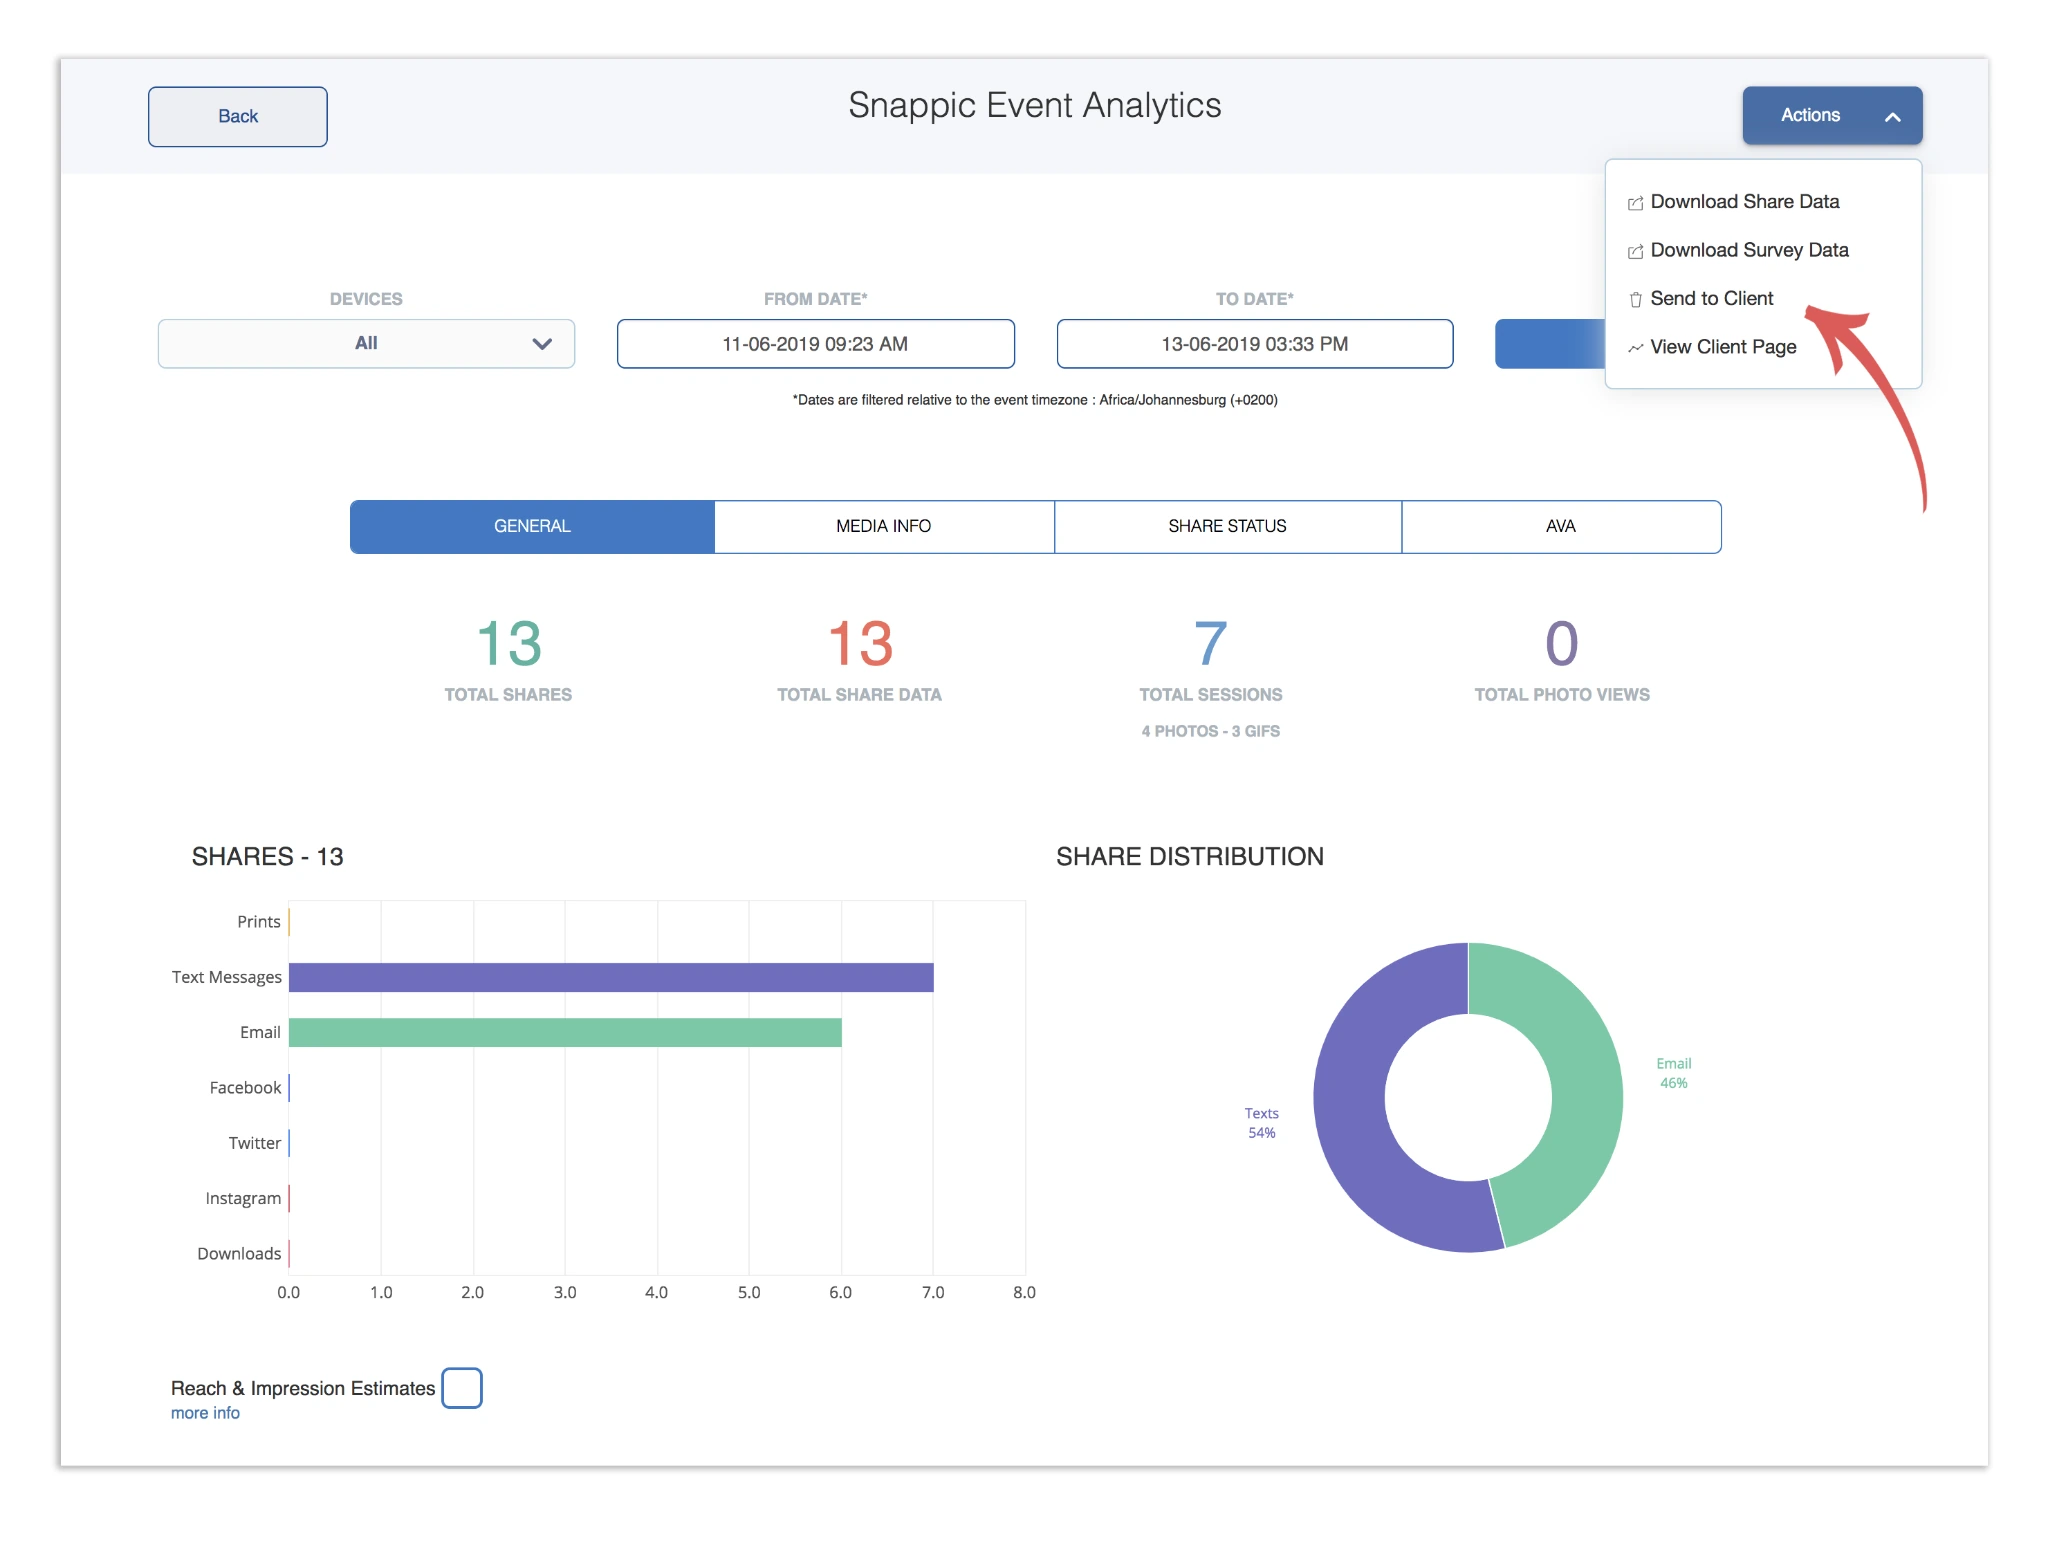Click the event timezone note text
Image resolution: width=2048 pixels, height=1554 pixels.
coord(1035,400)
